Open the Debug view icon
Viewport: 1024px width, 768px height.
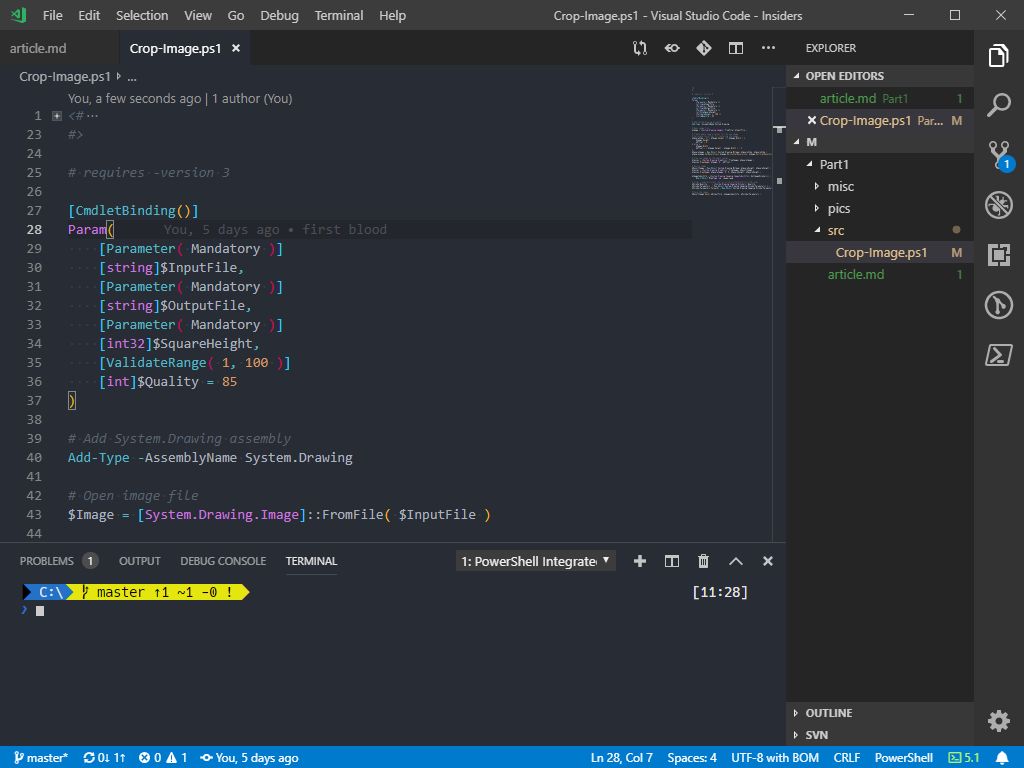(998, 205)
